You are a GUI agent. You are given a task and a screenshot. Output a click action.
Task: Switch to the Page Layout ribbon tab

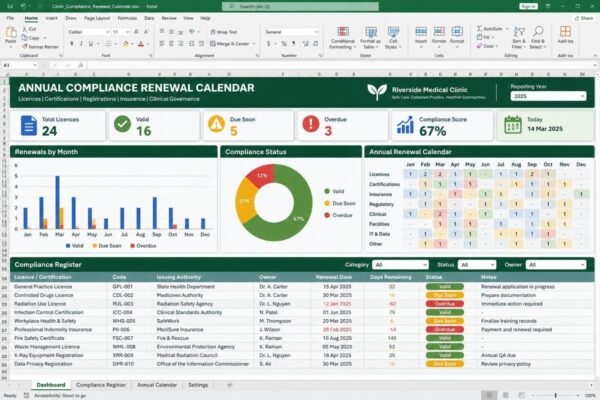tap(97, 18)
